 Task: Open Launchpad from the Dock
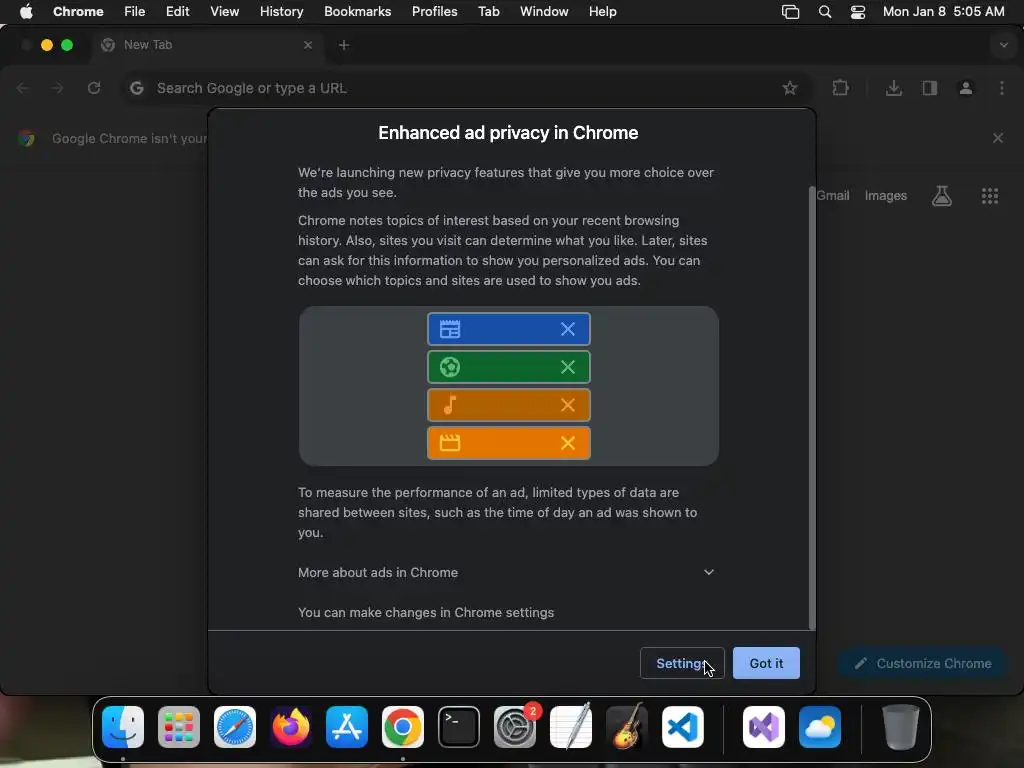(x=179, y=727)
